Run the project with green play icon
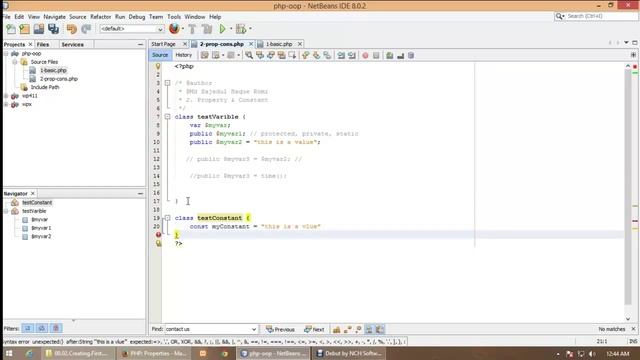The image size is (640, 360). (x=222, y=29)
